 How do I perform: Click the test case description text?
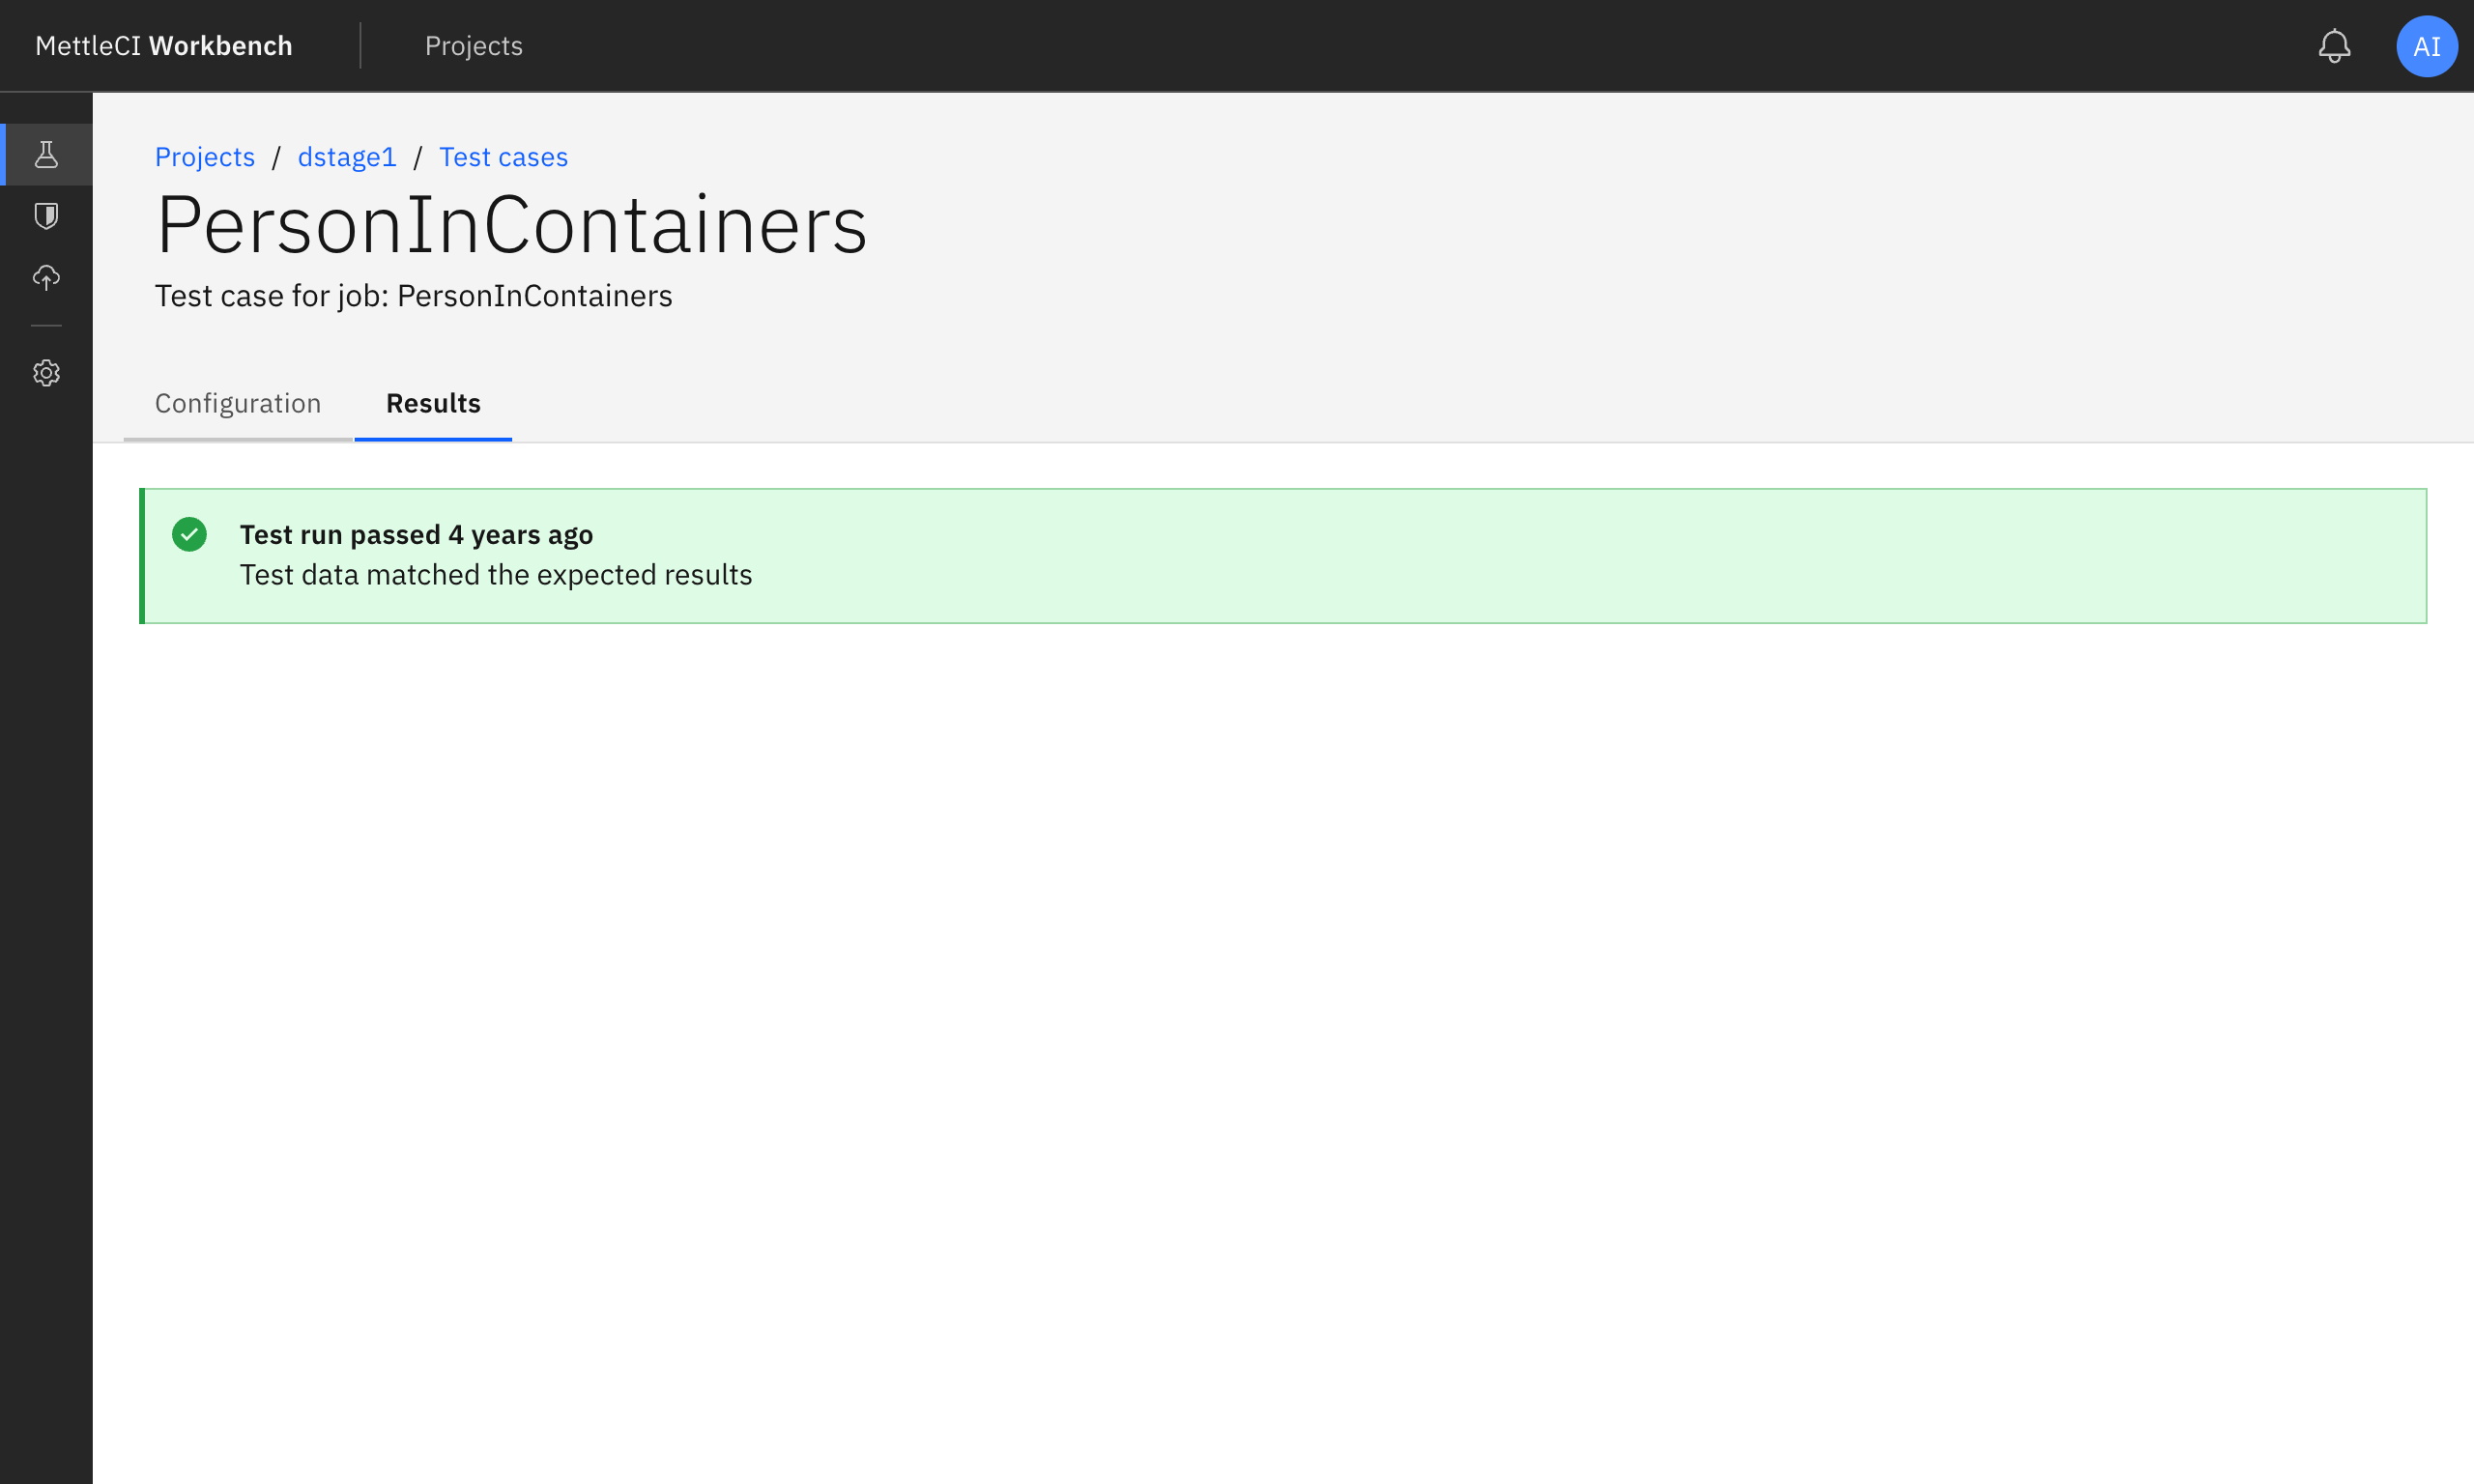click(x=413, y=295)
